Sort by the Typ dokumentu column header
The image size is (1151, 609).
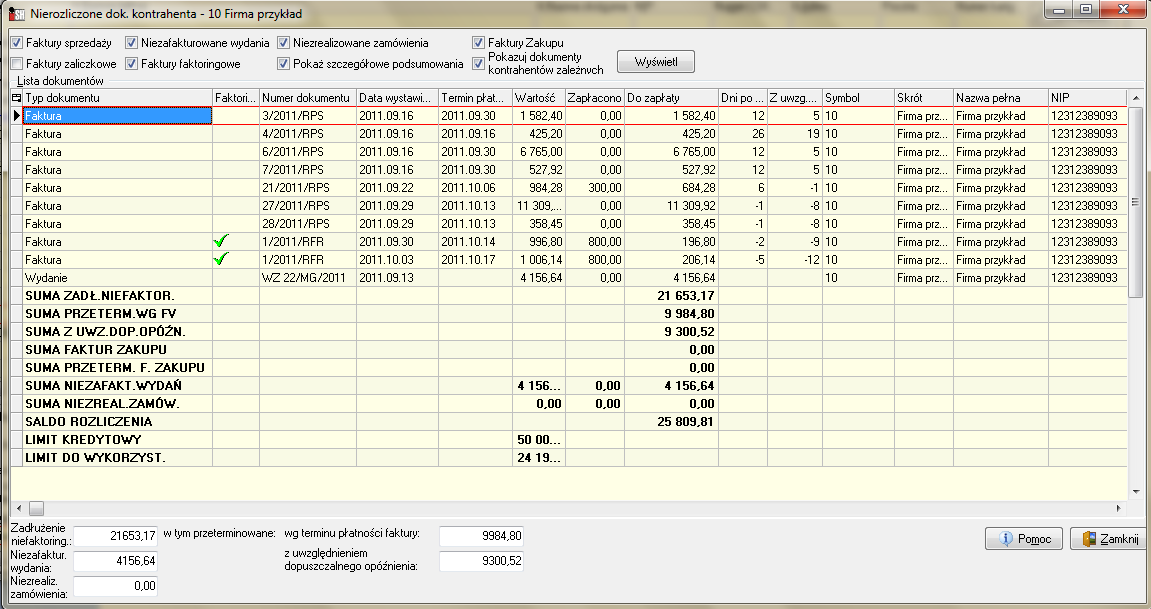[117, 98]
